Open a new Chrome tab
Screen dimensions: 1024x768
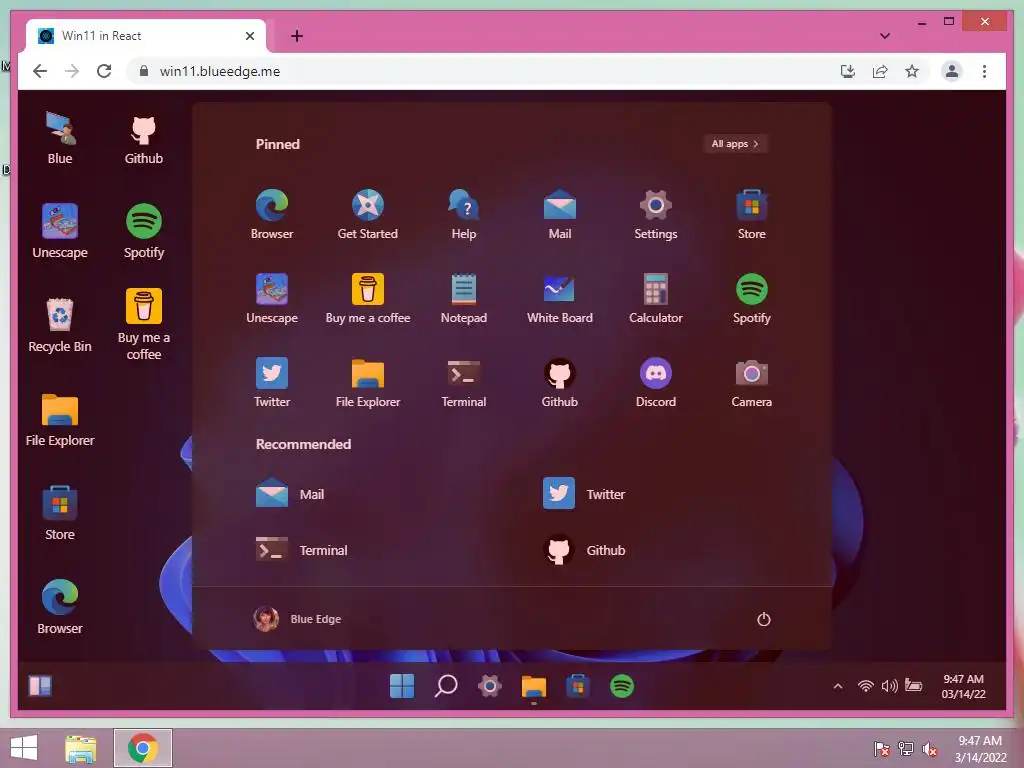(x=296, y=36)
